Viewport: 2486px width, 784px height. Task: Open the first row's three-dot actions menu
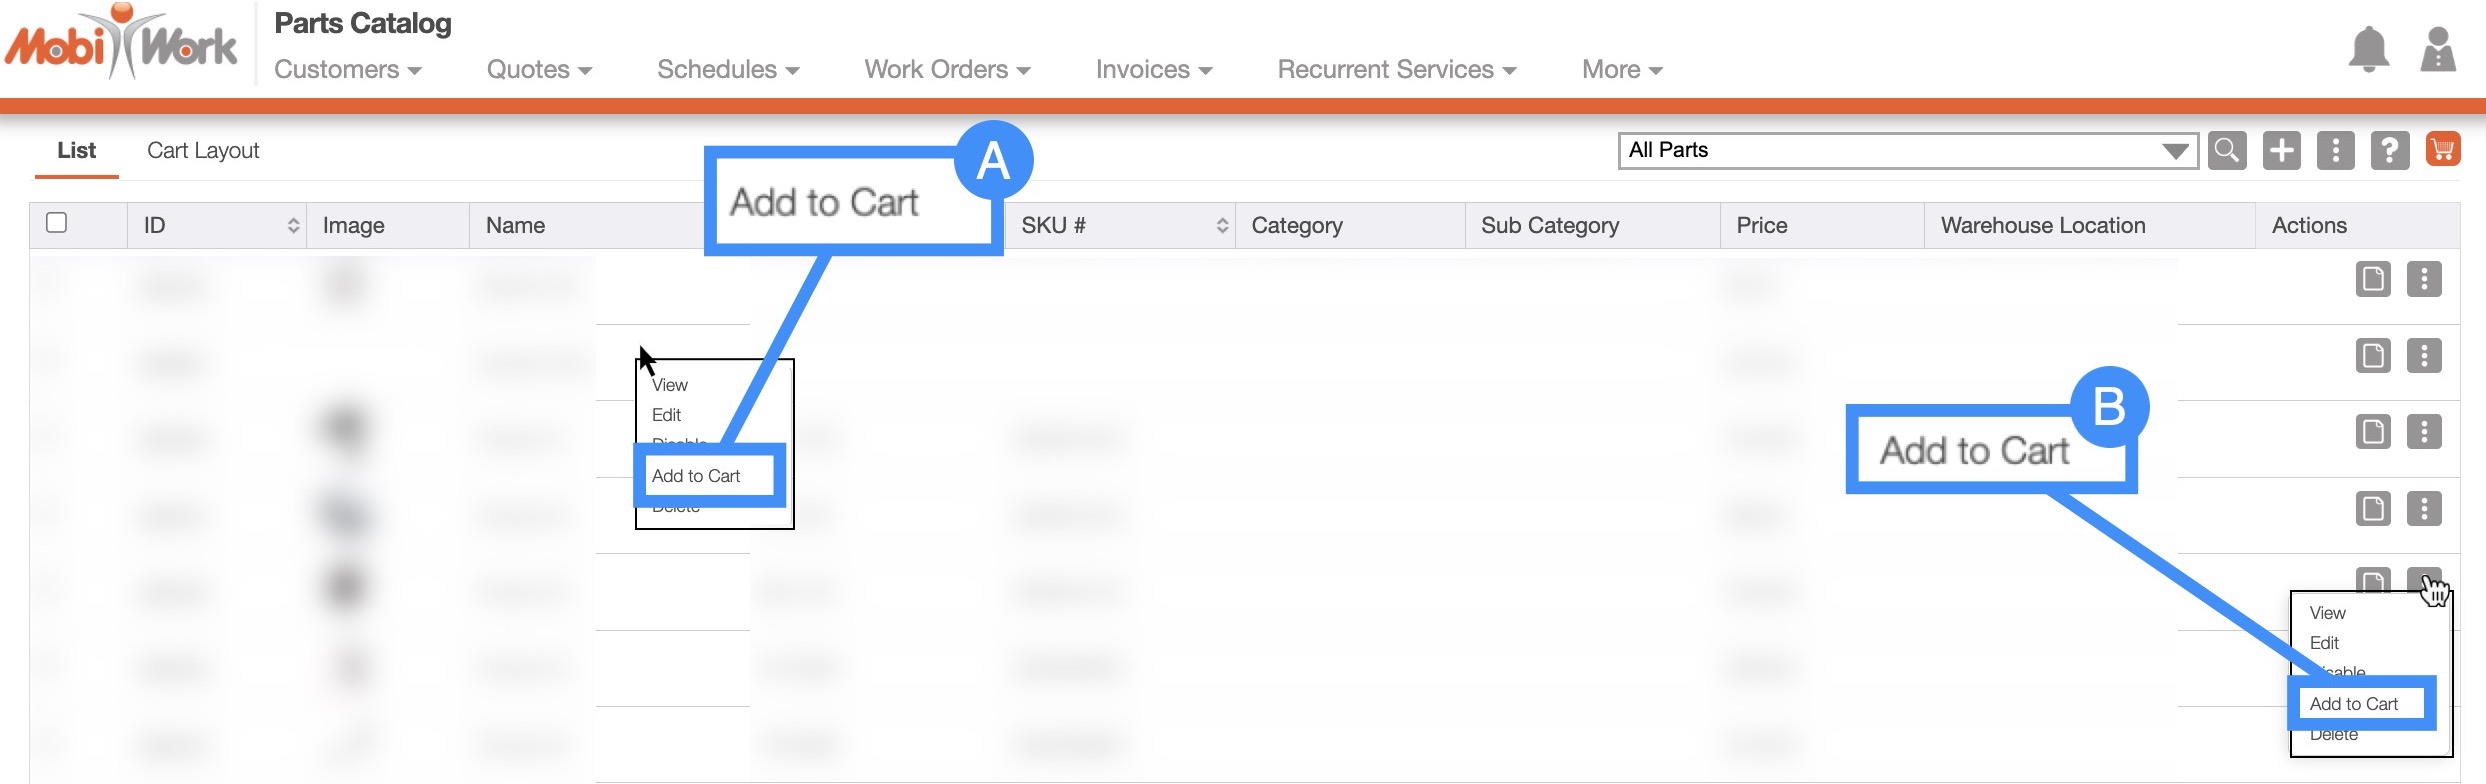(x=2424, y=279)
